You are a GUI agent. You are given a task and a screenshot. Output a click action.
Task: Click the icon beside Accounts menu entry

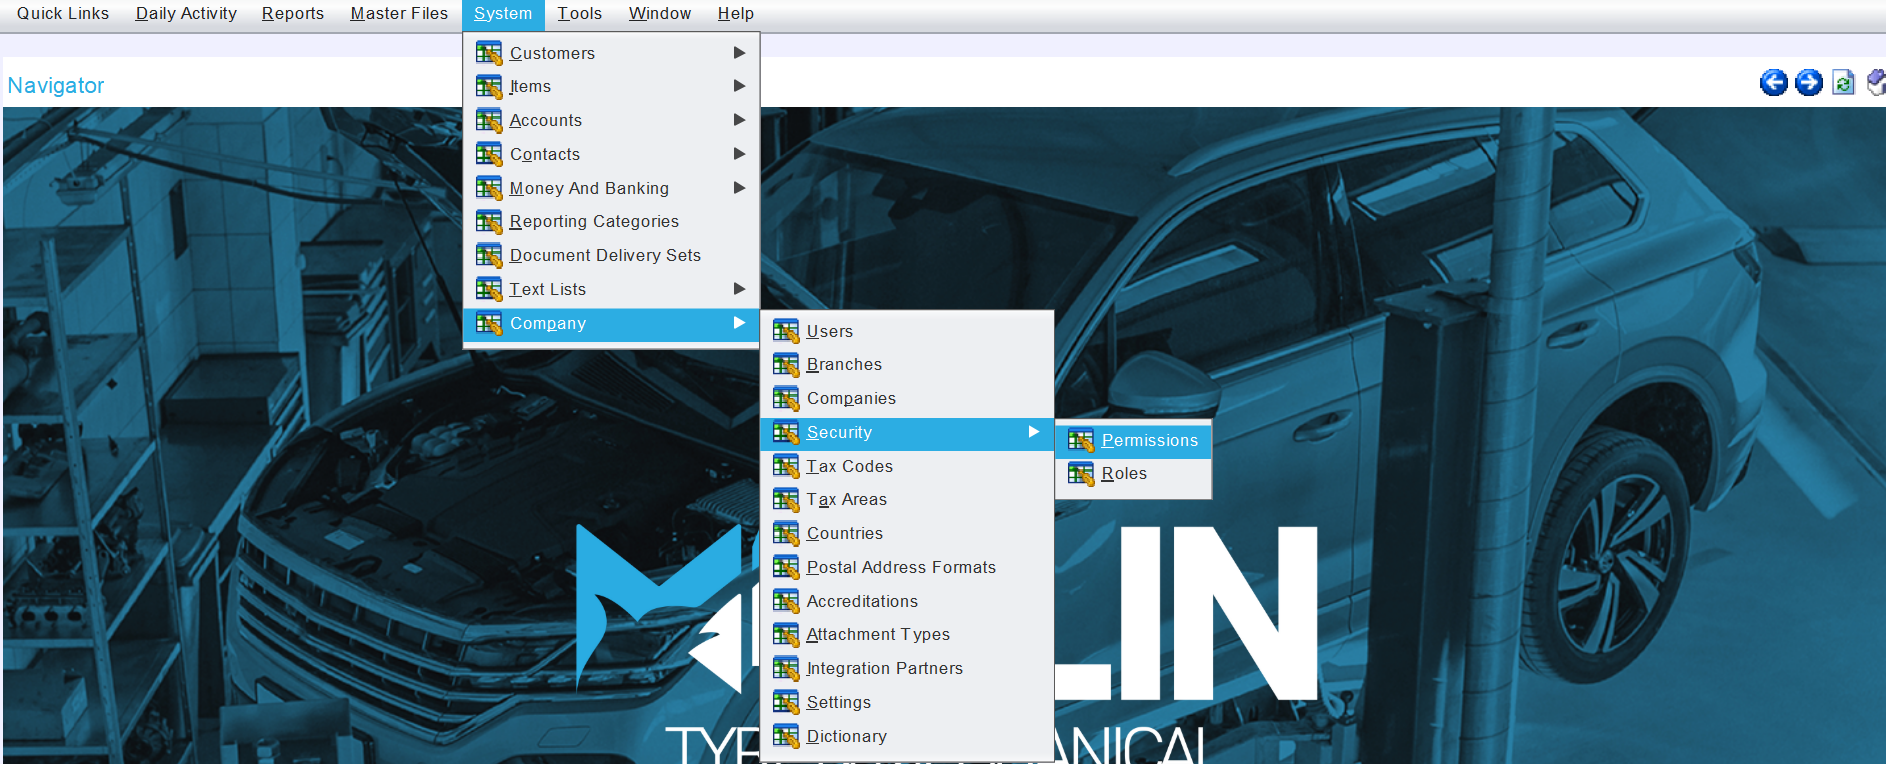[x=489, y=121]
